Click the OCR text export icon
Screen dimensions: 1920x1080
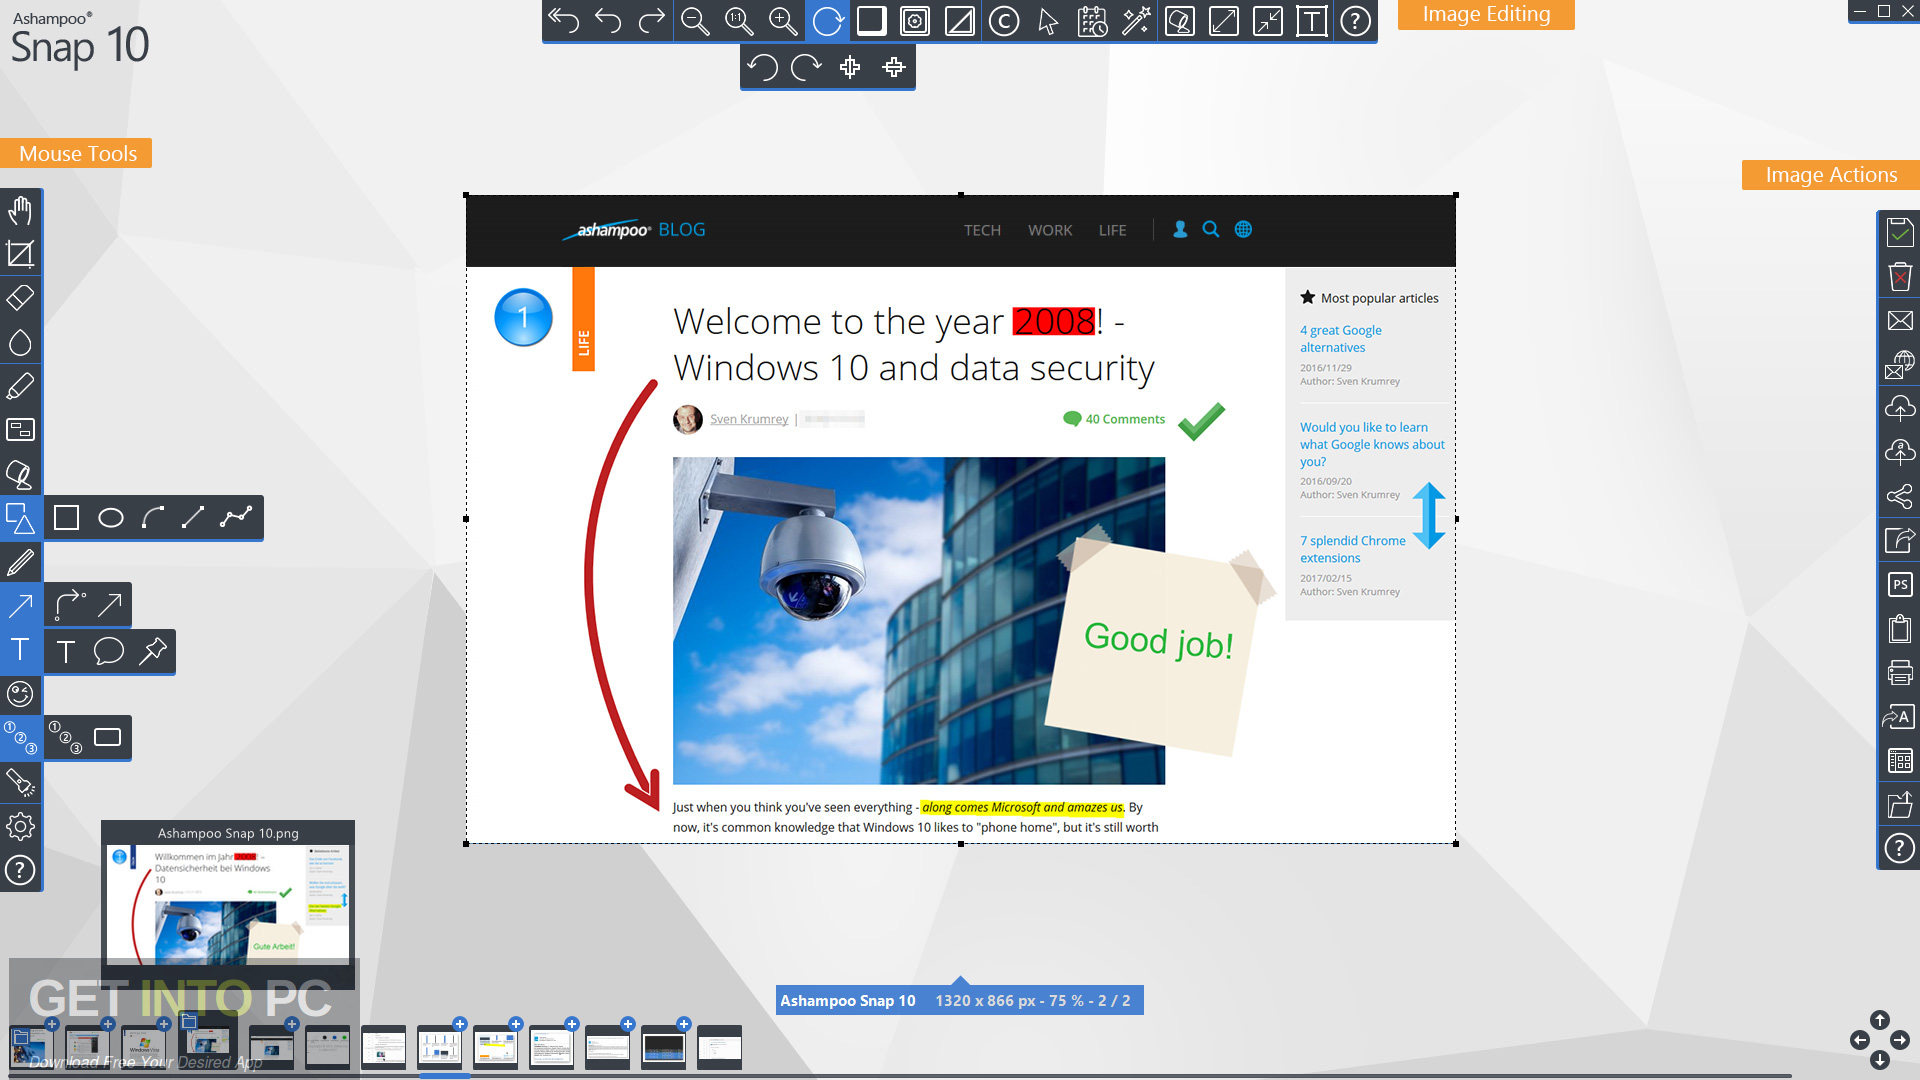(1900, 717)
